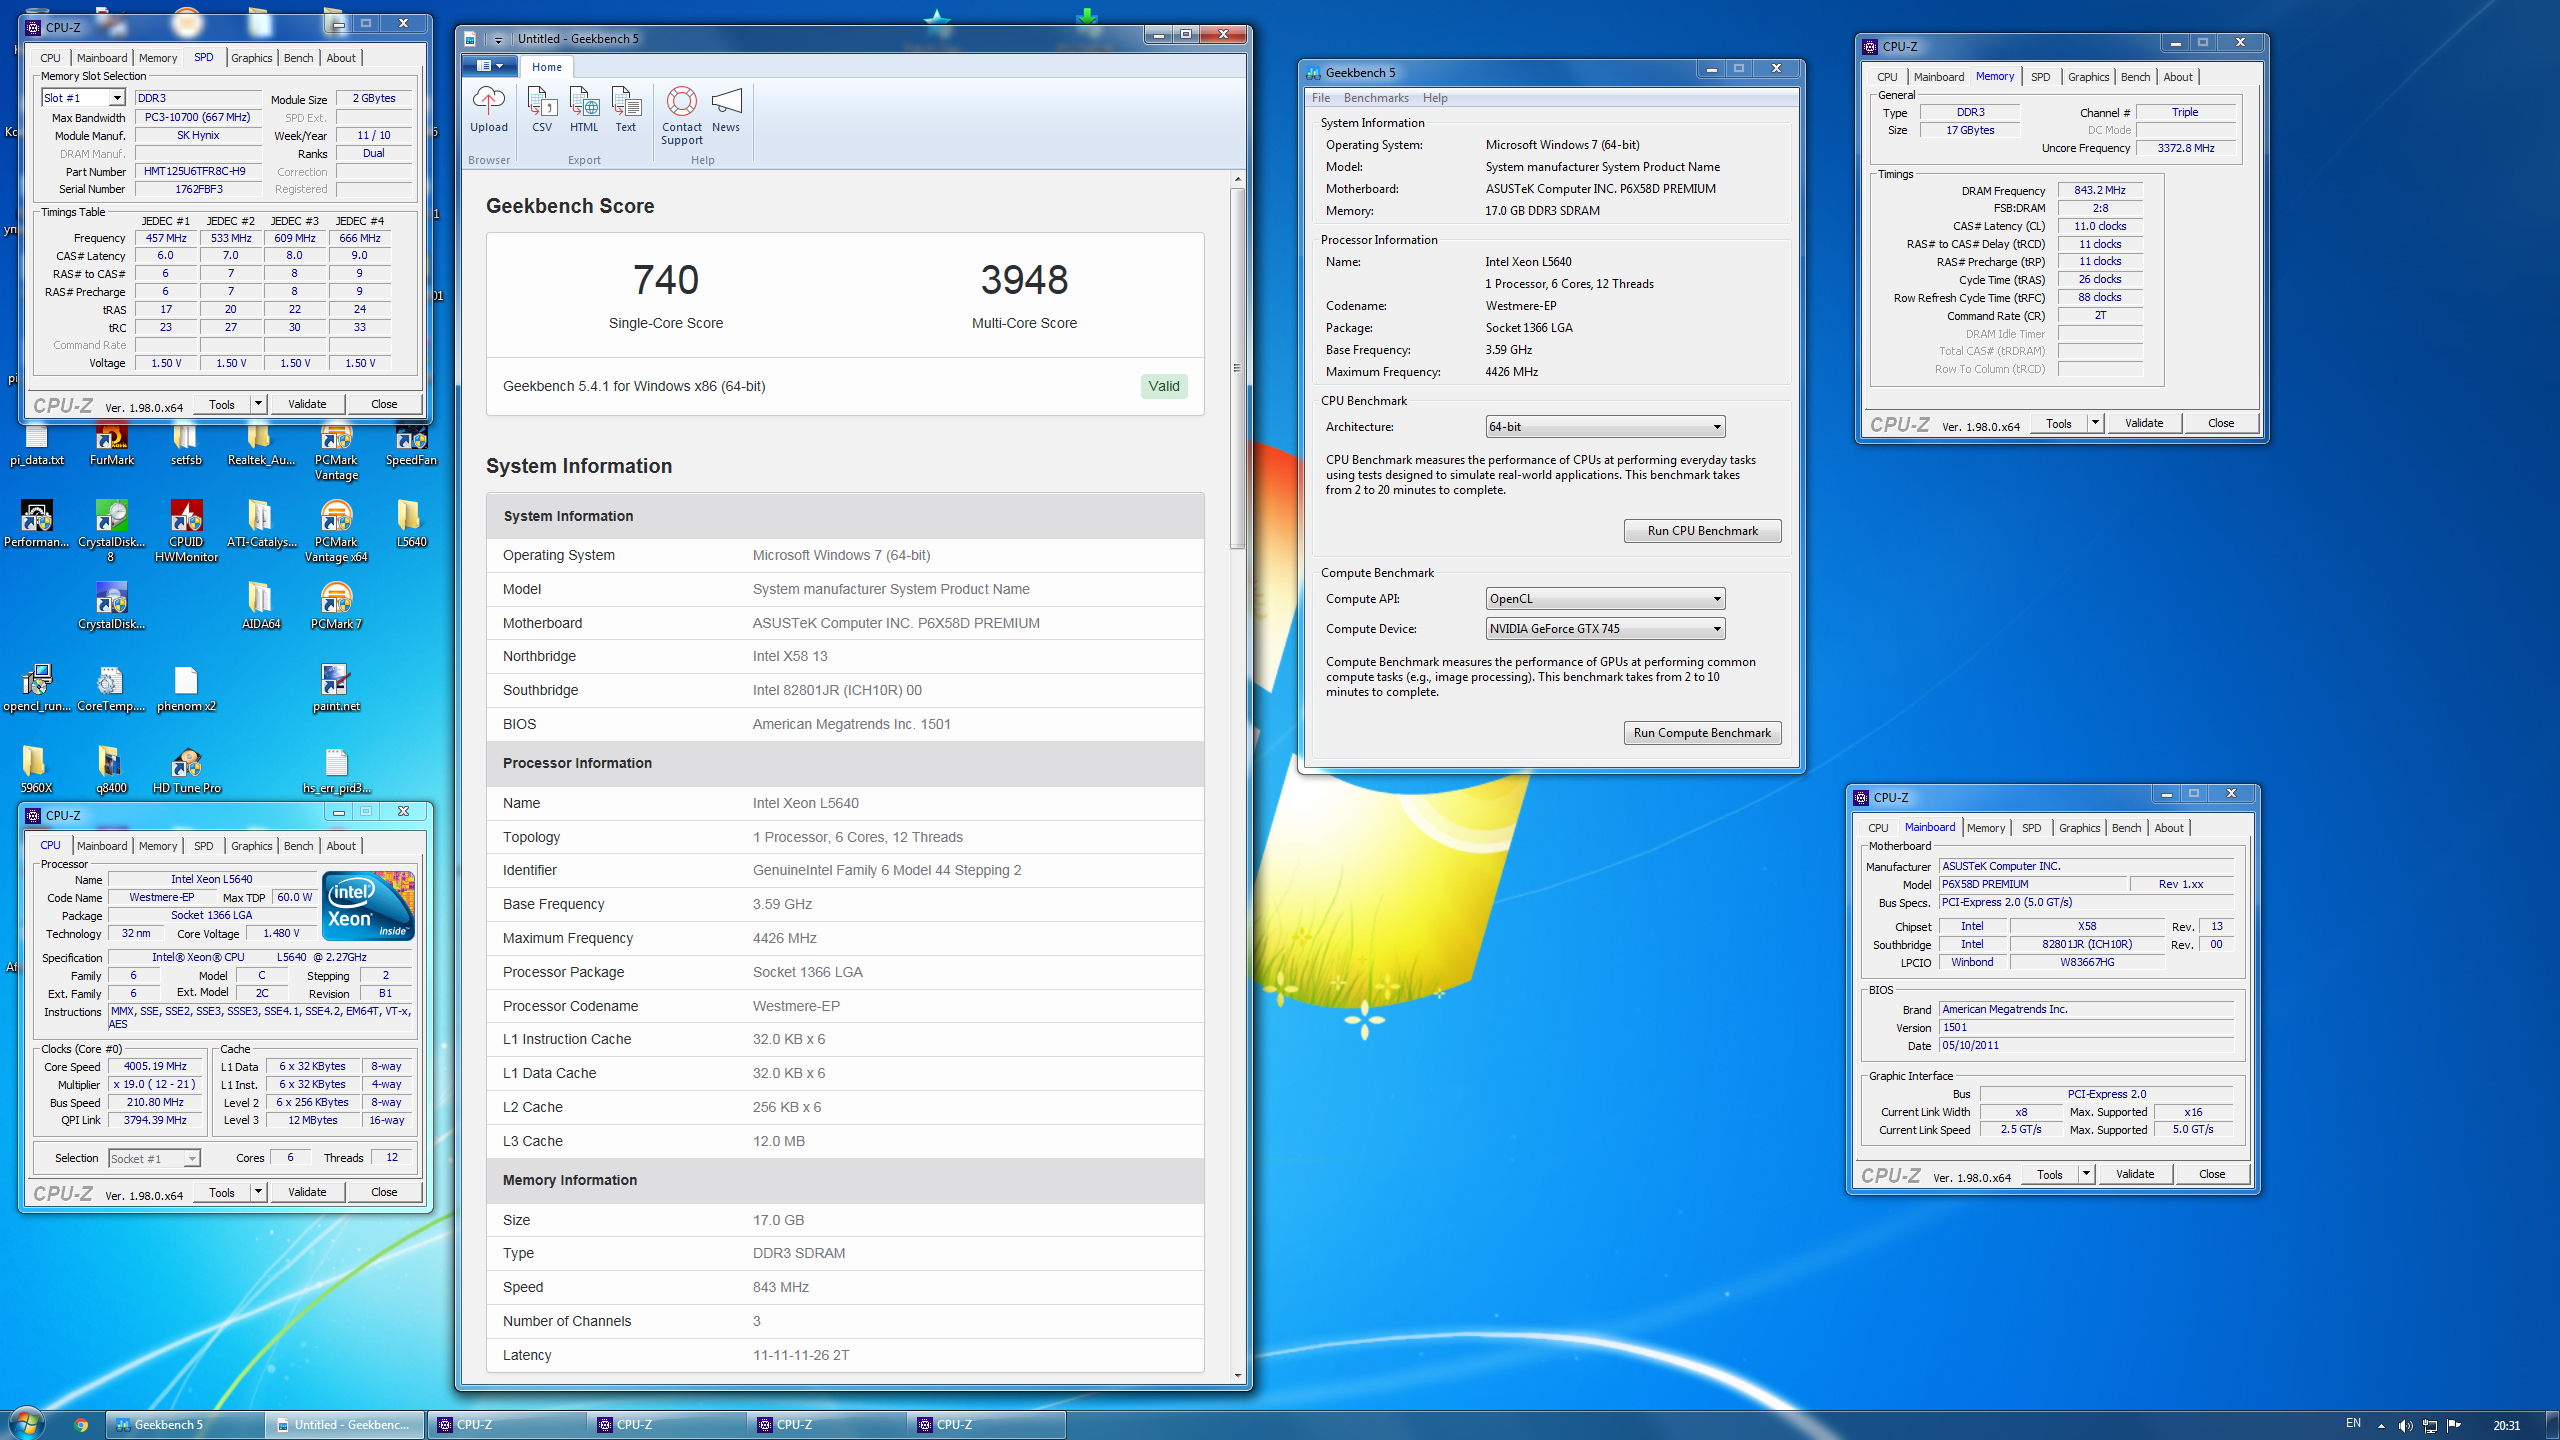Export results as CSV
The height and width of the screenshot is (1440, 2560).
542,109
